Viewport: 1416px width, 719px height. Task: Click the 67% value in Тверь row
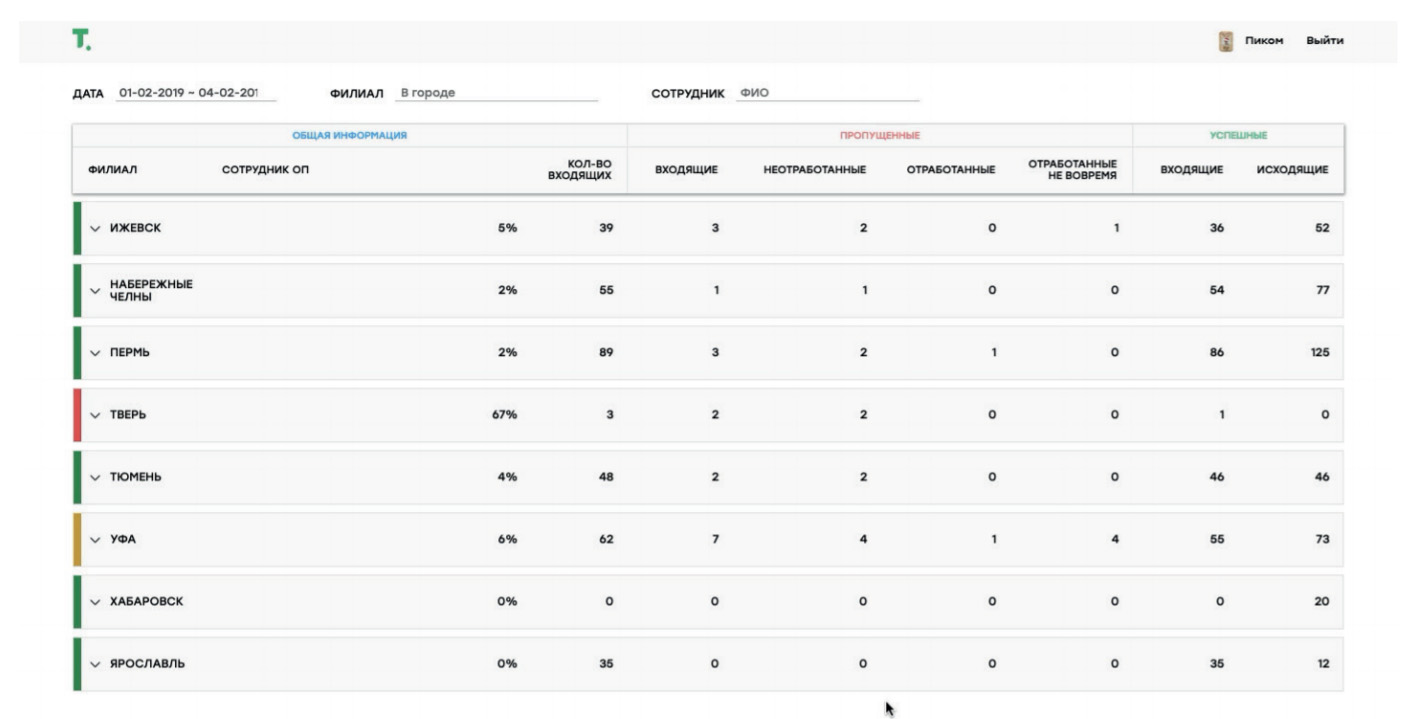coord(504,415)
